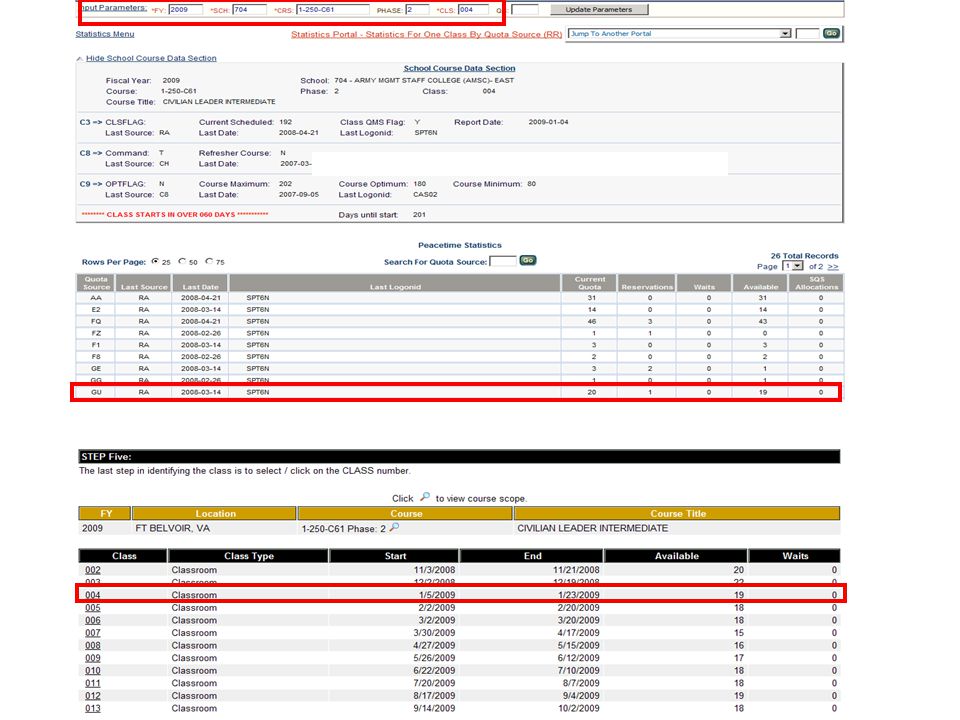Click the FZ quota source cell
This screenshot has height=720, width=960.
coord(96,333)
